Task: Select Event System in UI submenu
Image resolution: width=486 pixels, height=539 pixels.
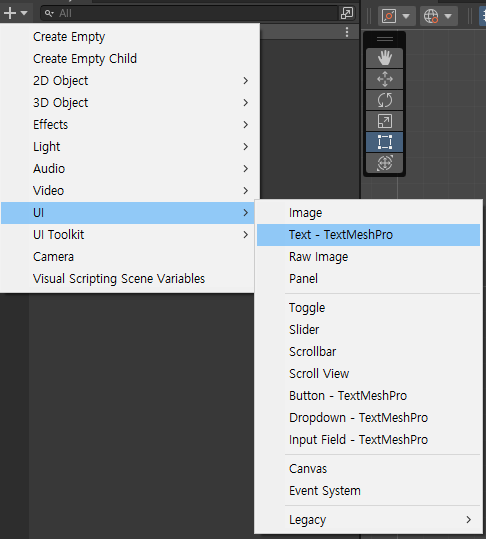Action: [368, 491]
